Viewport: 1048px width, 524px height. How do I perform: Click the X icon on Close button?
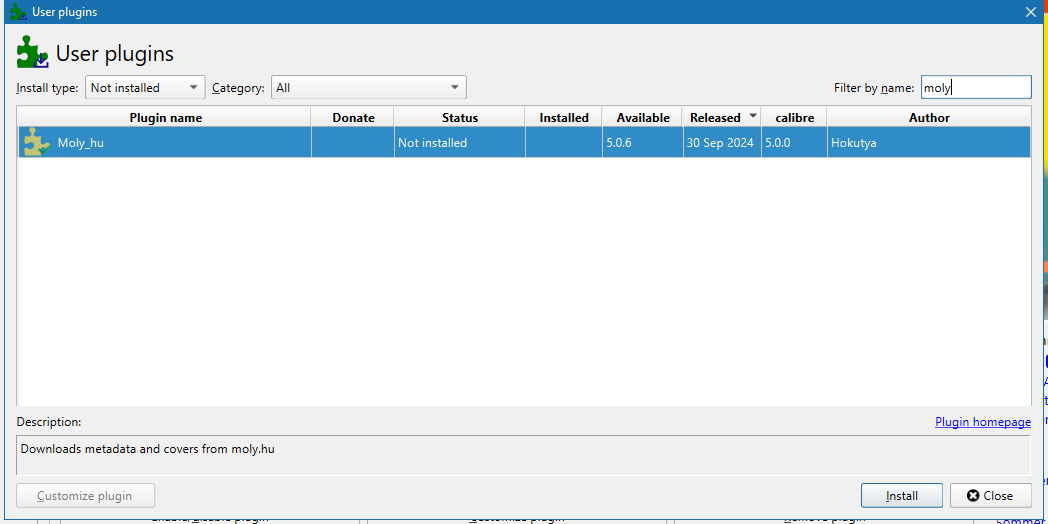(x=973, y=496)
